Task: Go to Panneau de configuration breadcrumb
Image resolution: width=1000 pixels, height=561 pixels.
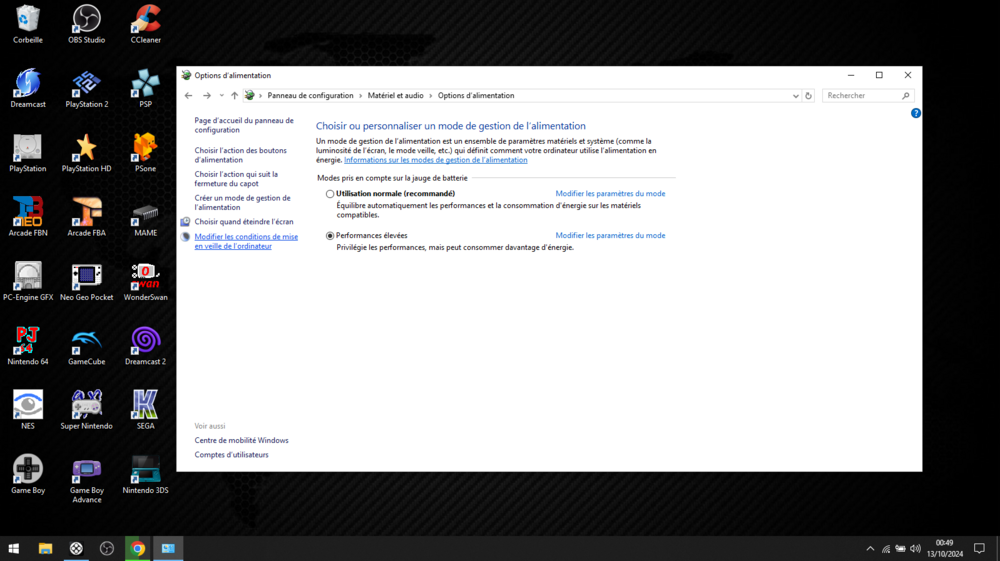Action: pyautogui.click(x=310, y=96)
